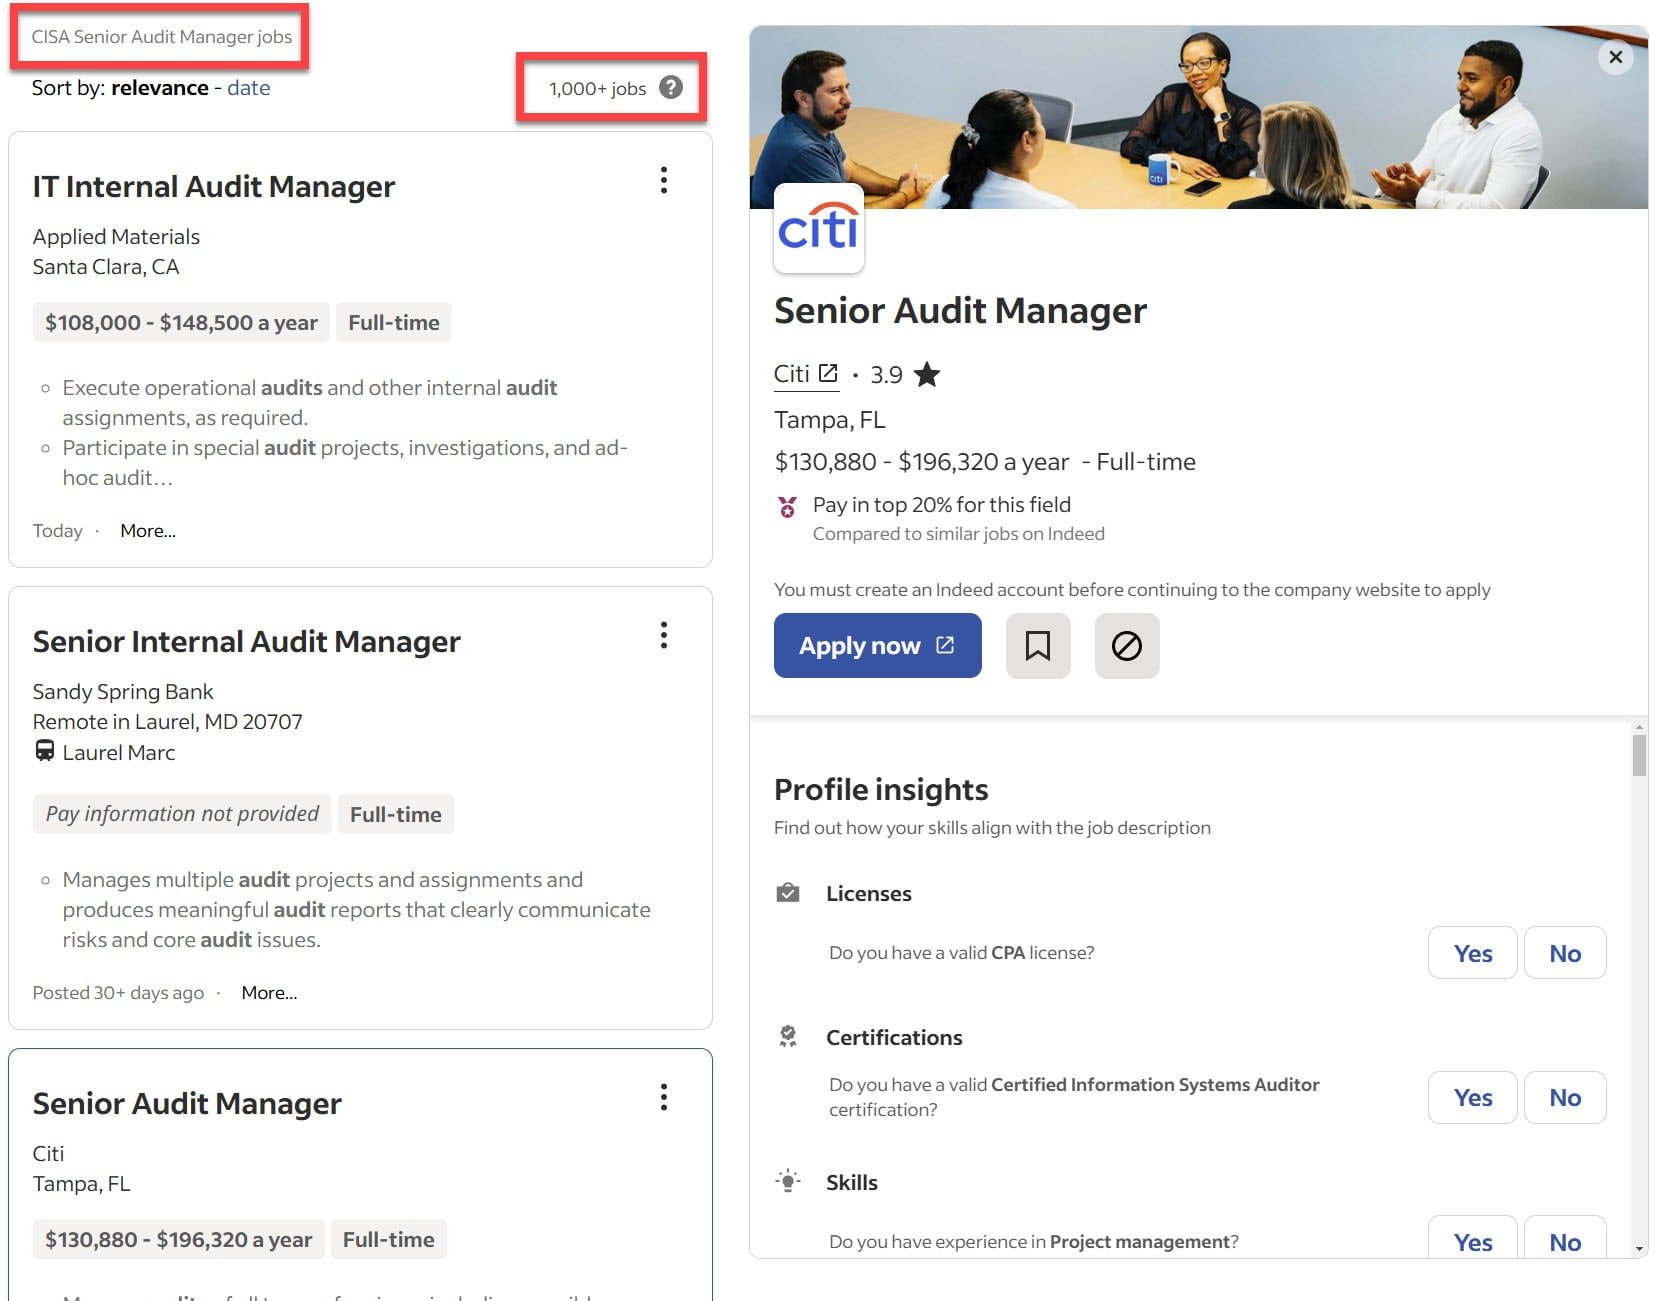Click the jobs count help question icon

(671, 88)
